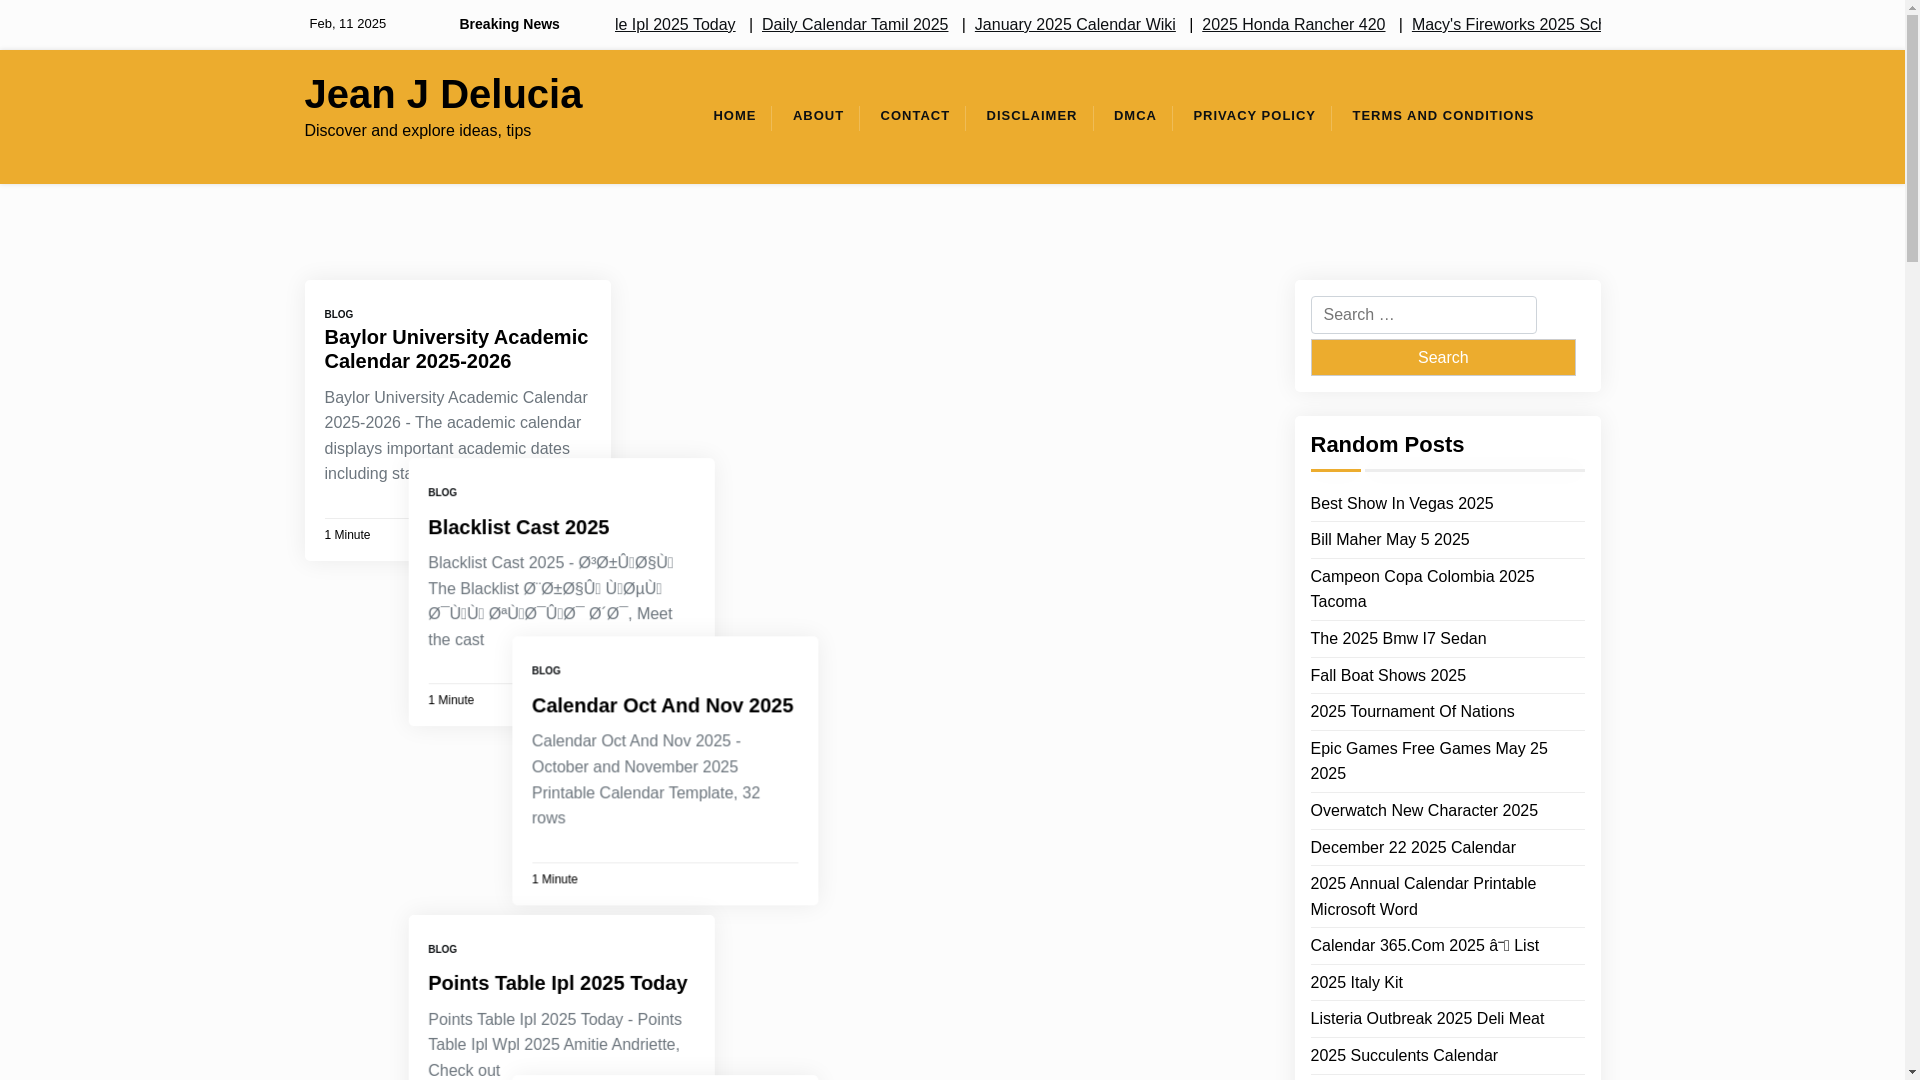Screen dimensions: 1920x1080
Task: Open Overwatch New Character 2025 link
Action: 1424,811
